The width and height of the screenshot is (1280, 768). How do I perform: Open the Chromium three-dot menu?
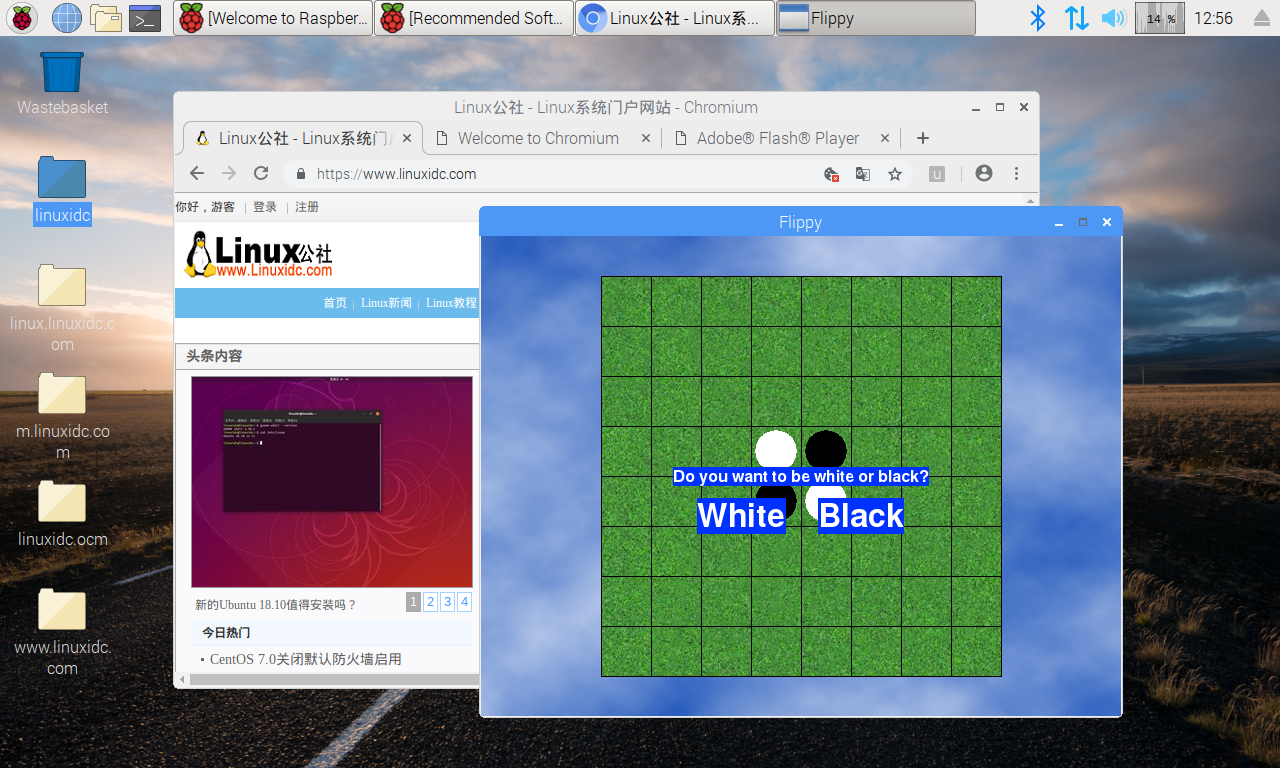pos(1016,173)
